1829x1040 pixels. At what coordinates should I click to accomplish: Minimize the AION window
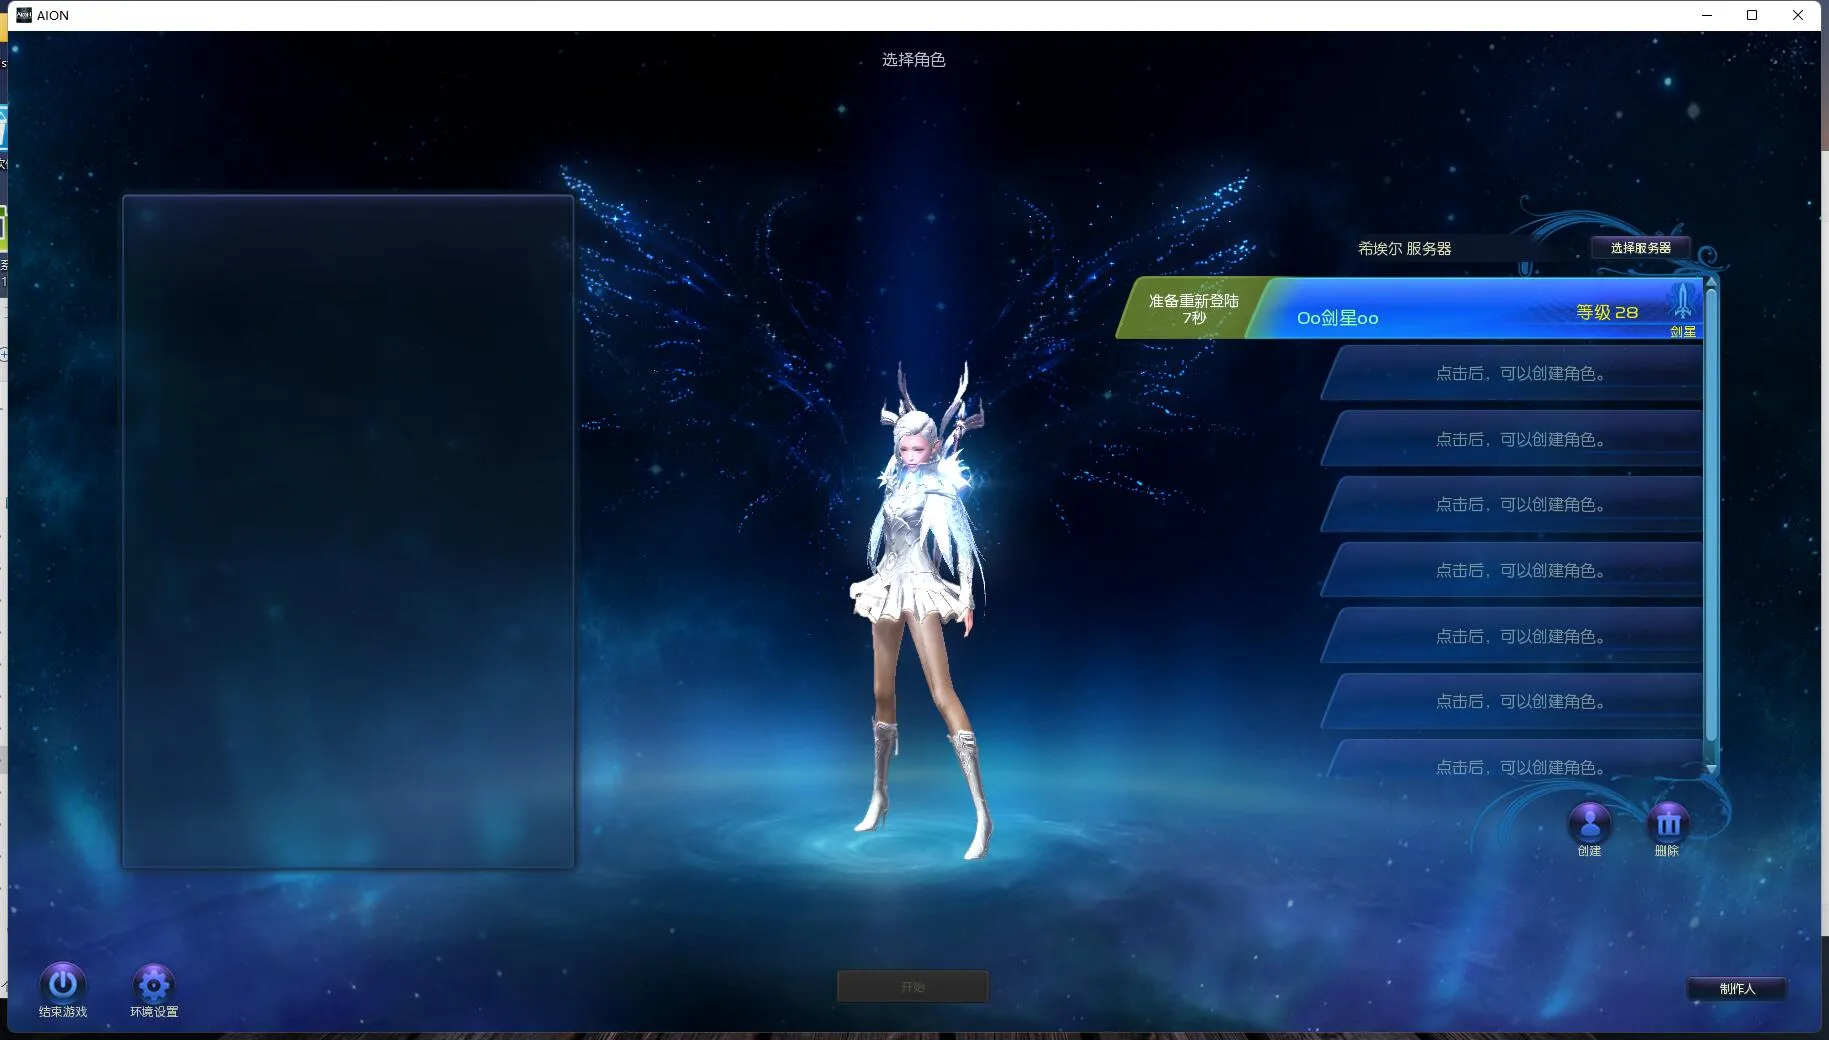1706,15
